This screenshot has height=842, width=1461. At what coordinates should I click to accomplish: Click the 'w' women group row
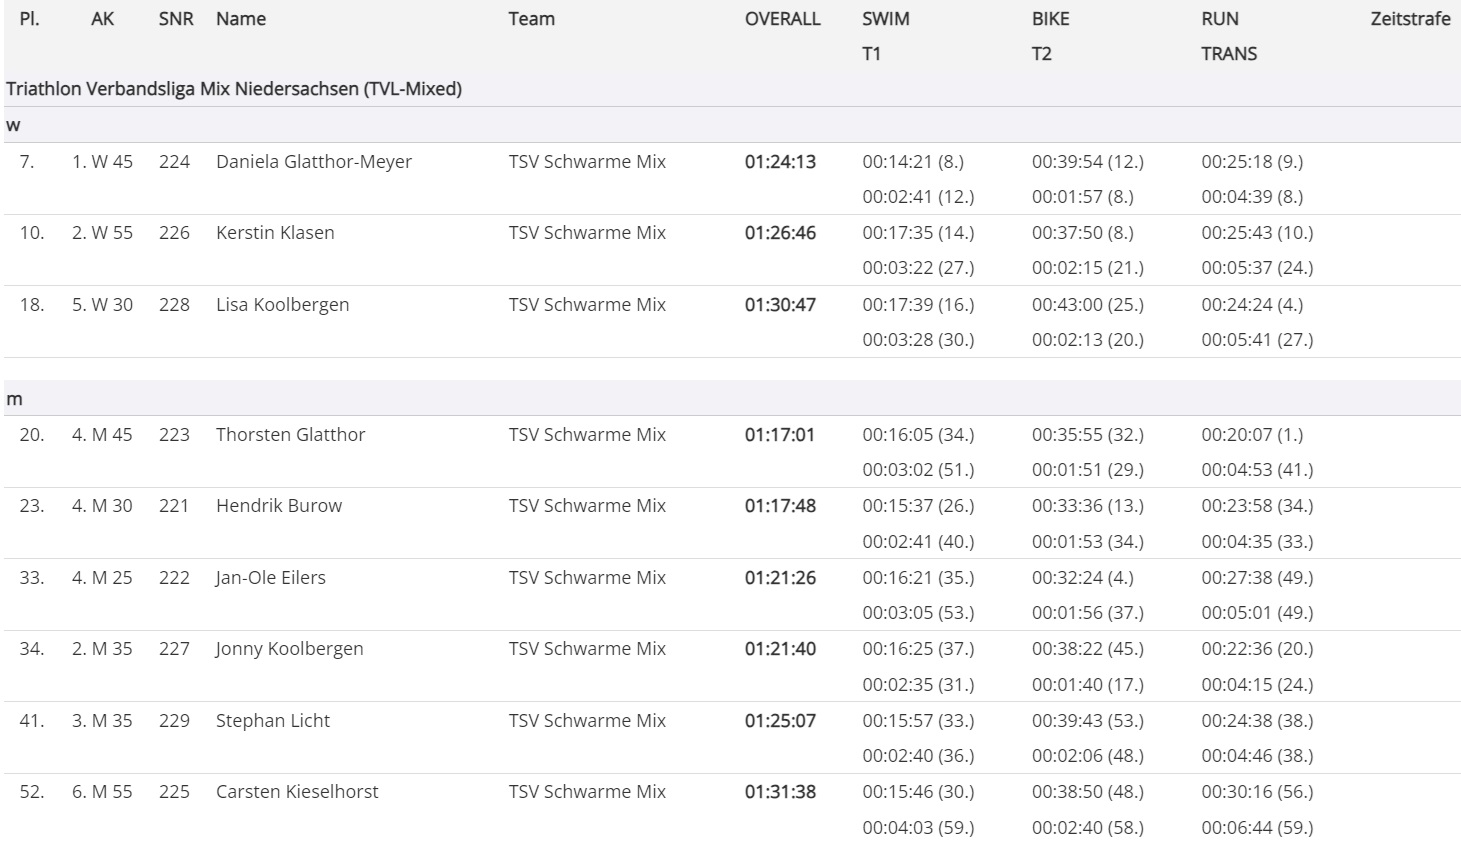pyautogui.click(x=14, y=126)
